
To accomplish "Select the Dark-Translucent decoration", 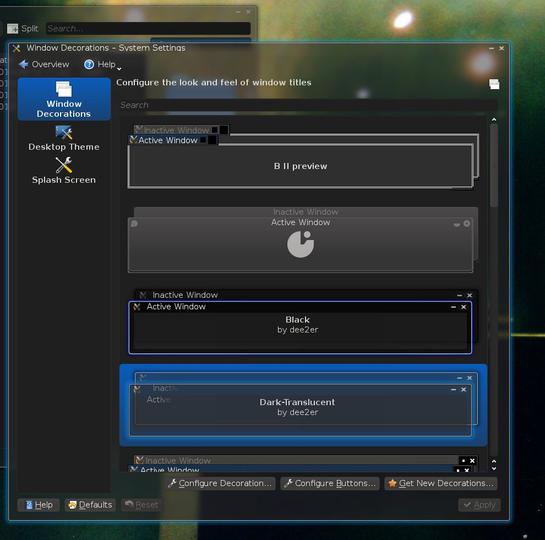I will pos(303,405).
